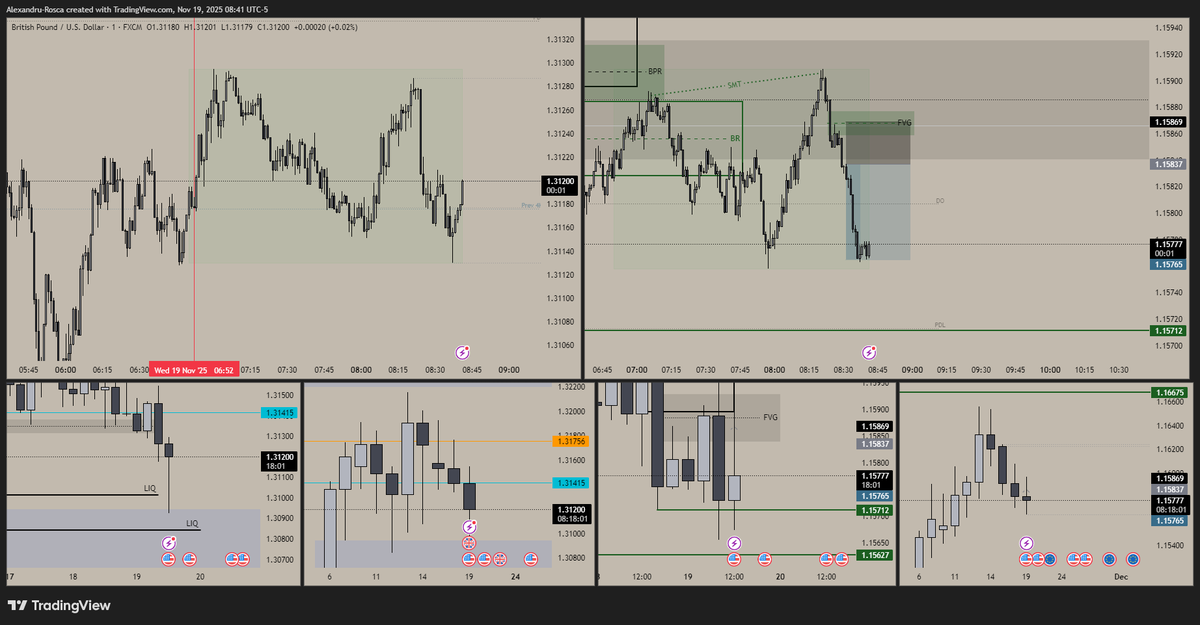The width and height of the screenshot is (1200, 625).
Task: Click the blue 1.15765 label in the top right chart
Action: pyautogui.click(x=1169, y=264)
